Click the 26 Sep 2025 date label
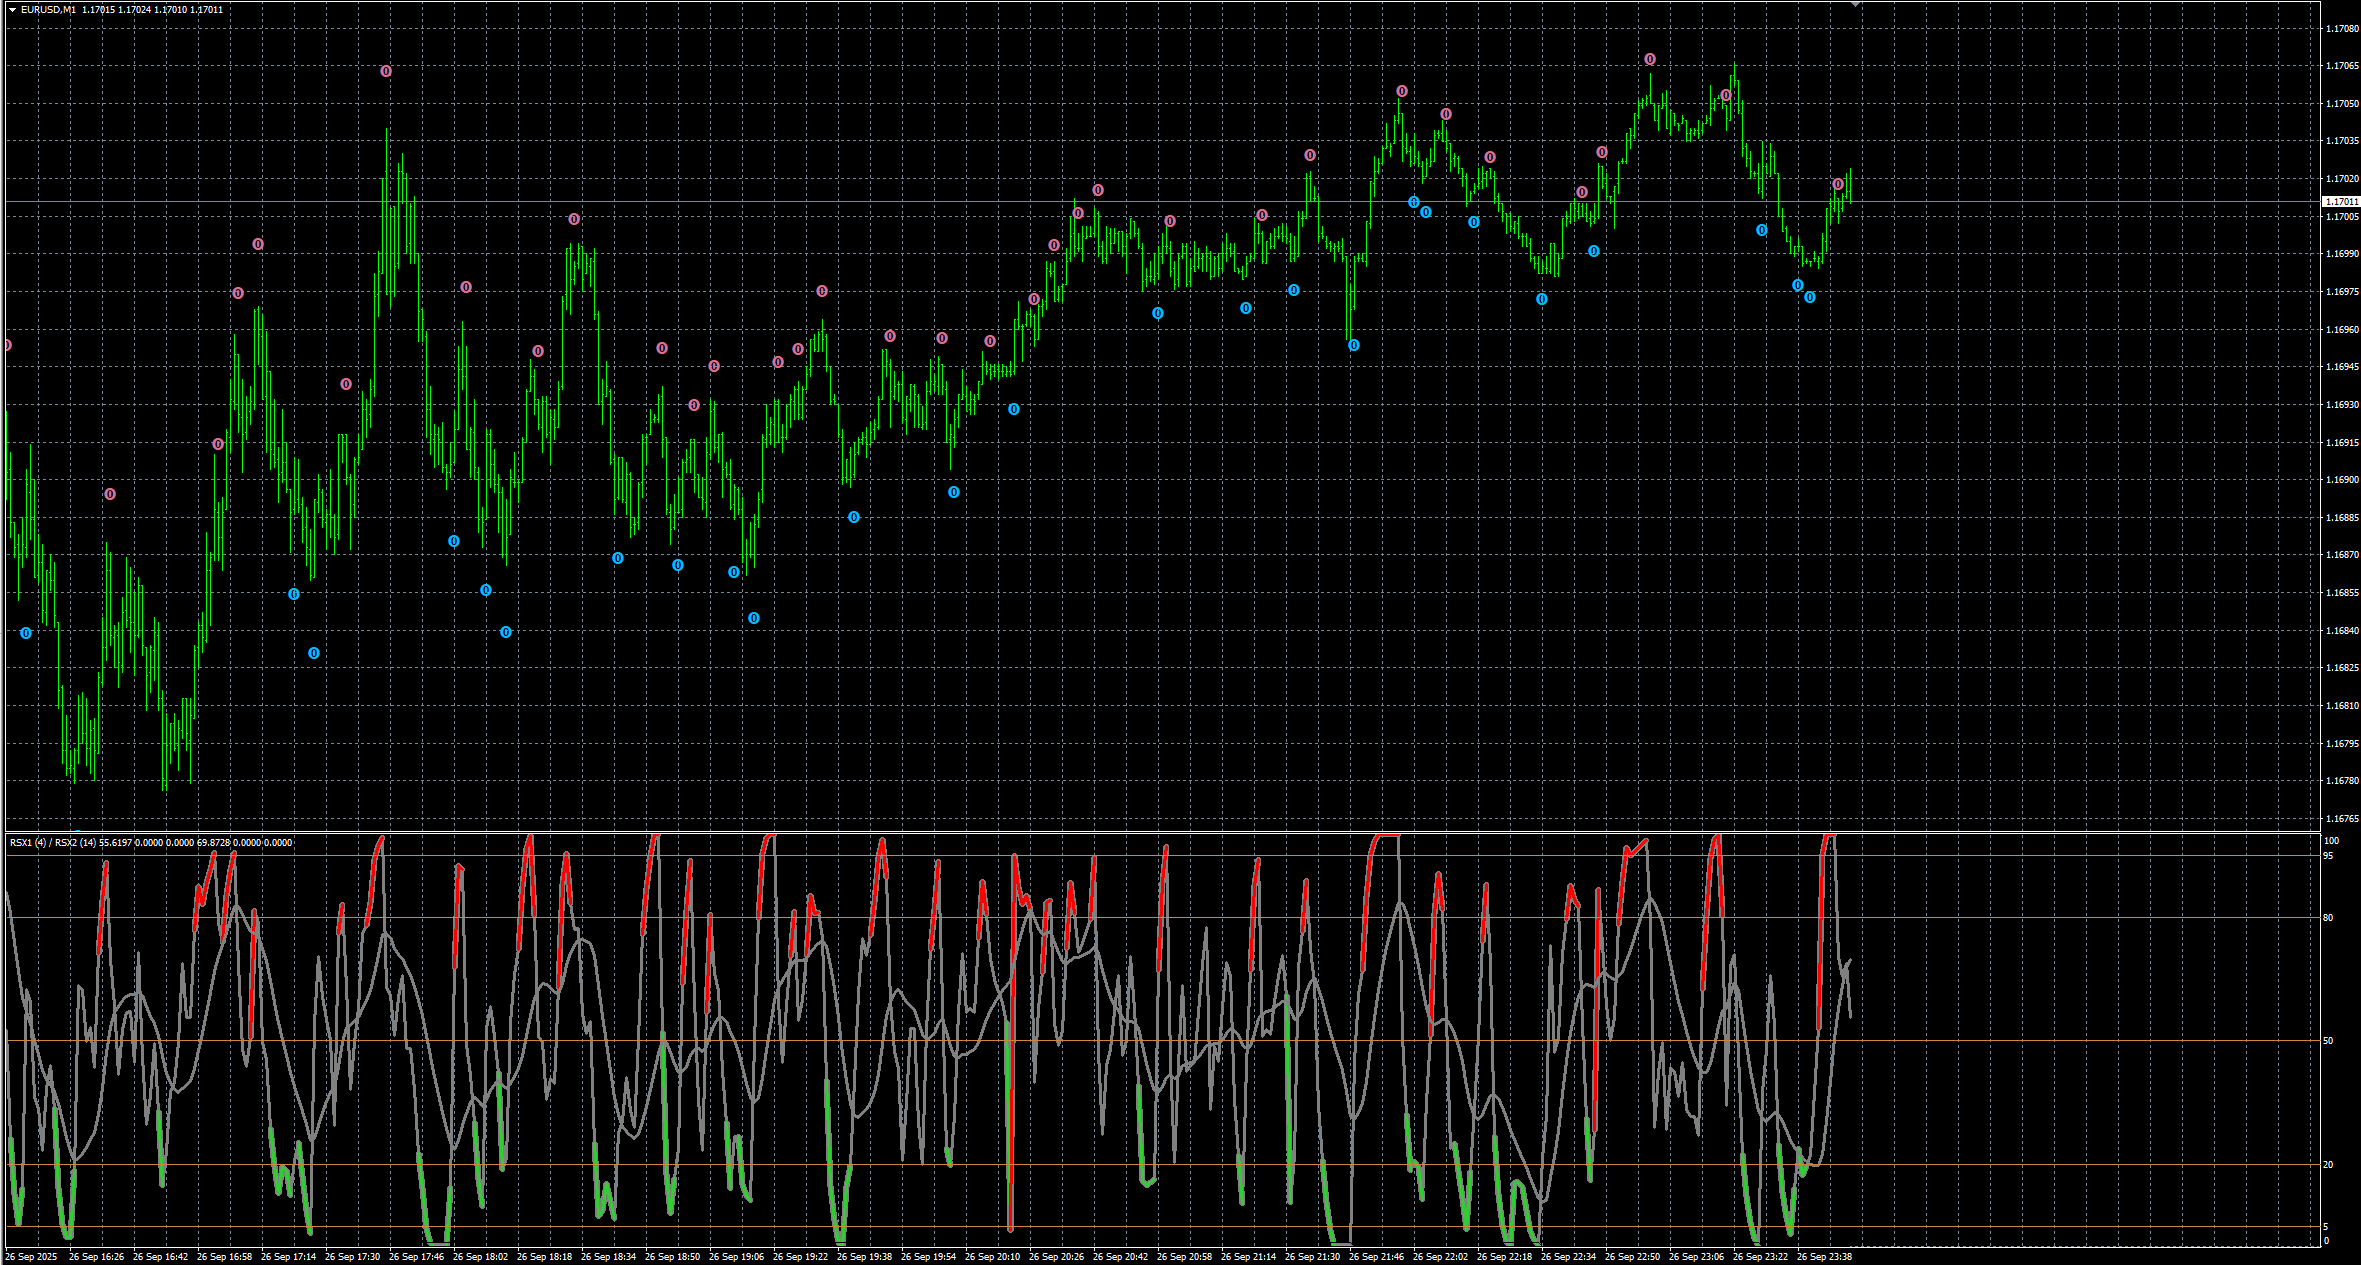The image size is (2361, 1265). pyautogui.click(x=31, y=1257)
